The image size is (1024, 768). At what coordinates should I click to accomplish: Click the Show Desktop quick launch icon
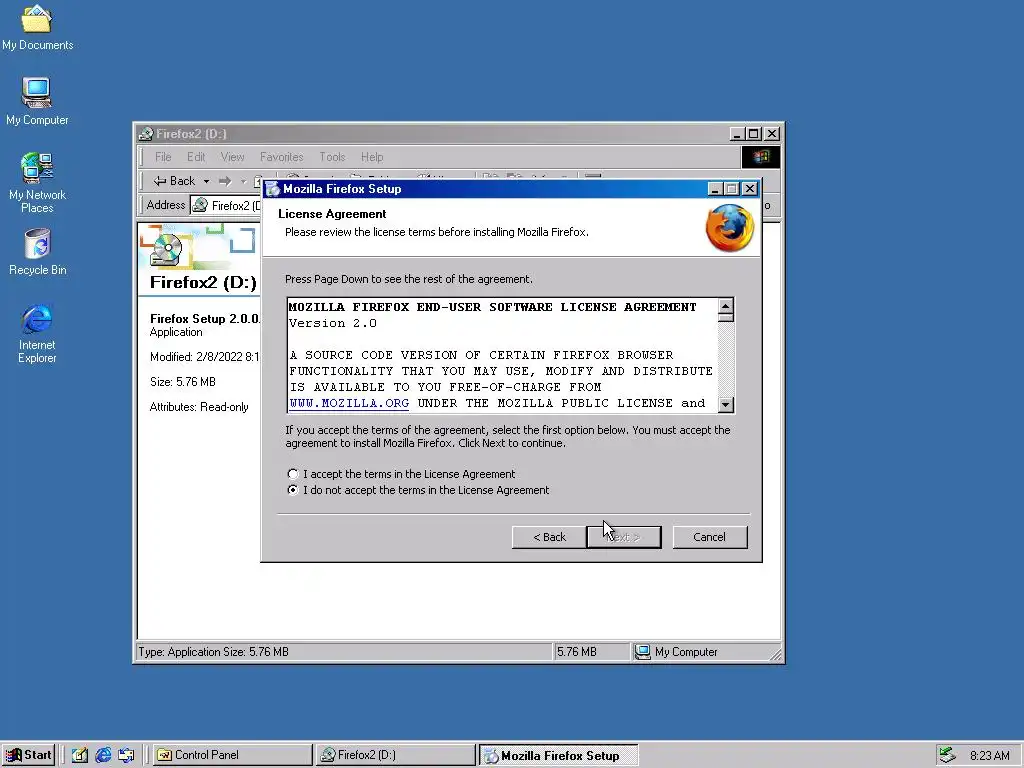[x=80, y=755]
